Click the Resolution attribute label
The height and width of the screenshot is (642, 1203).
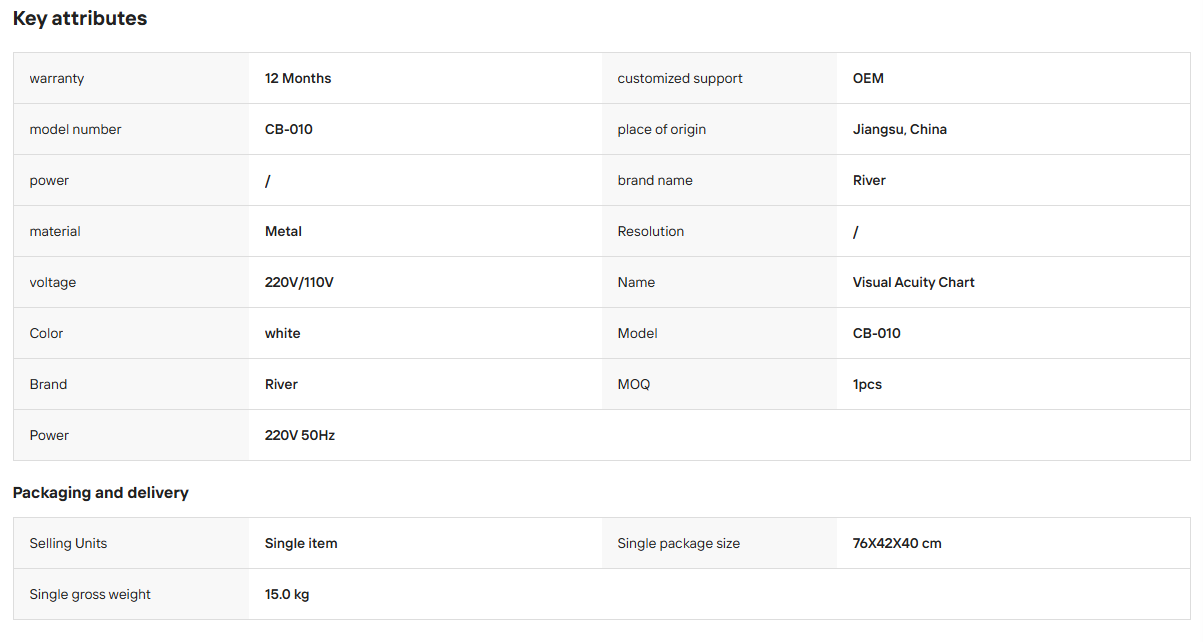click(x=651, y=231)
